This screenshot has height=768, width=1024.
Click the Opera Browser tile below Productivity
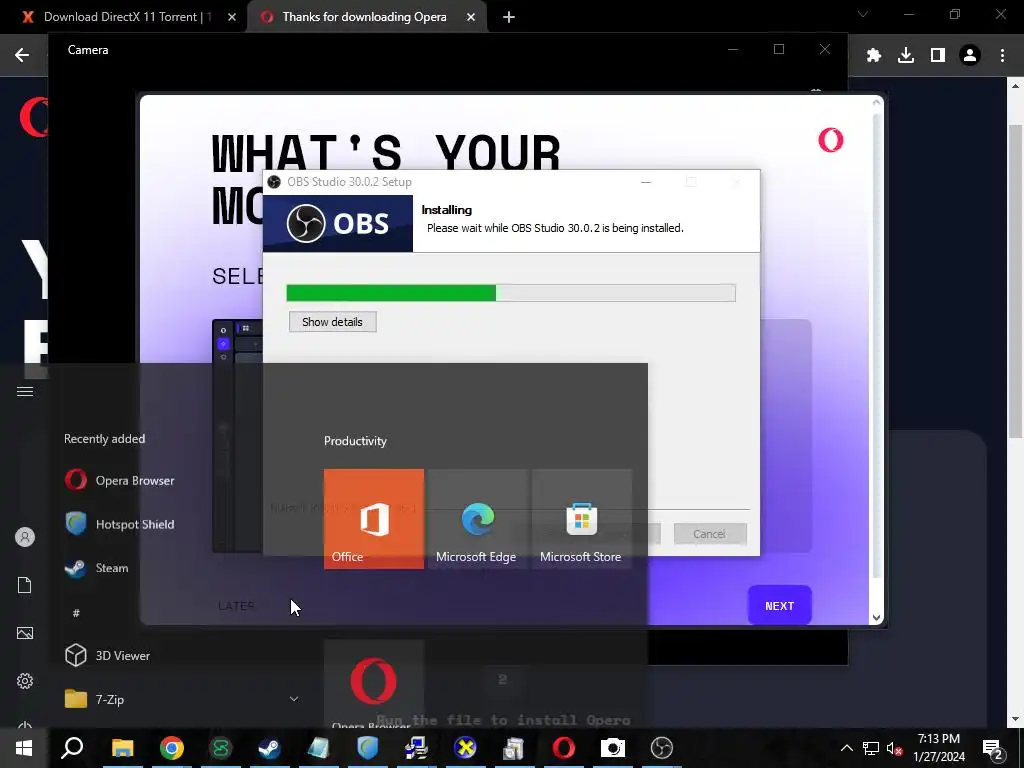click(374, 684)
